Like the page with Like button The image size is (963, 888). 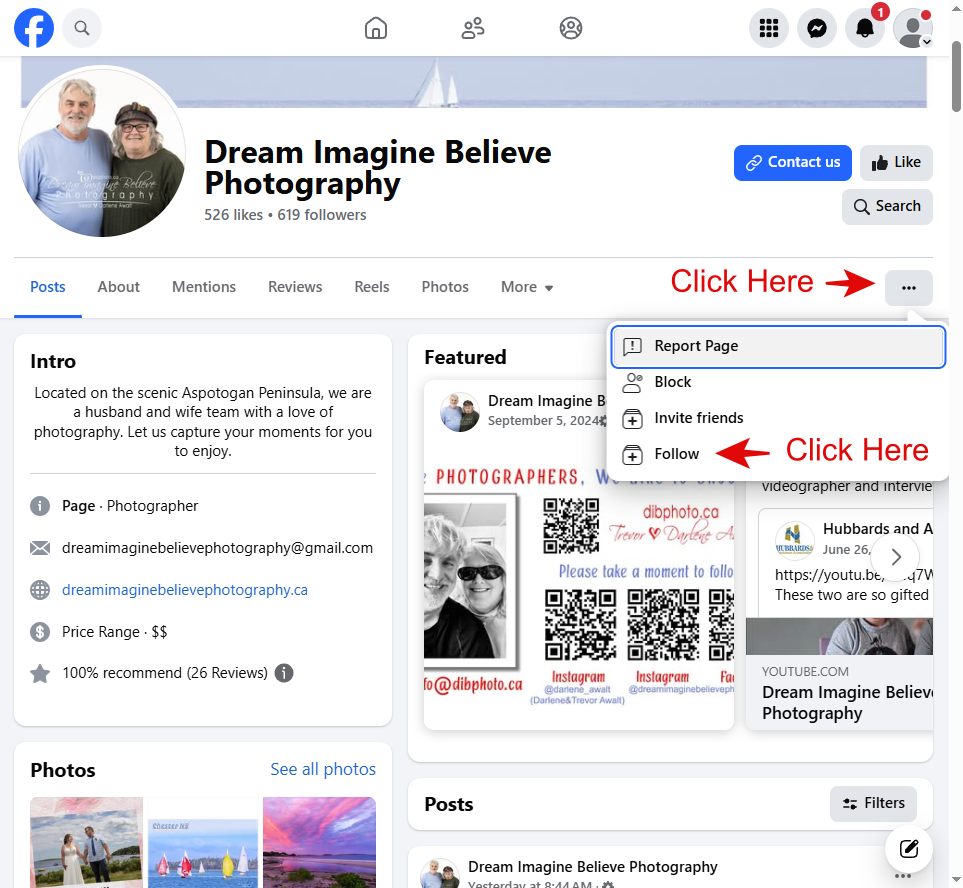896,162
